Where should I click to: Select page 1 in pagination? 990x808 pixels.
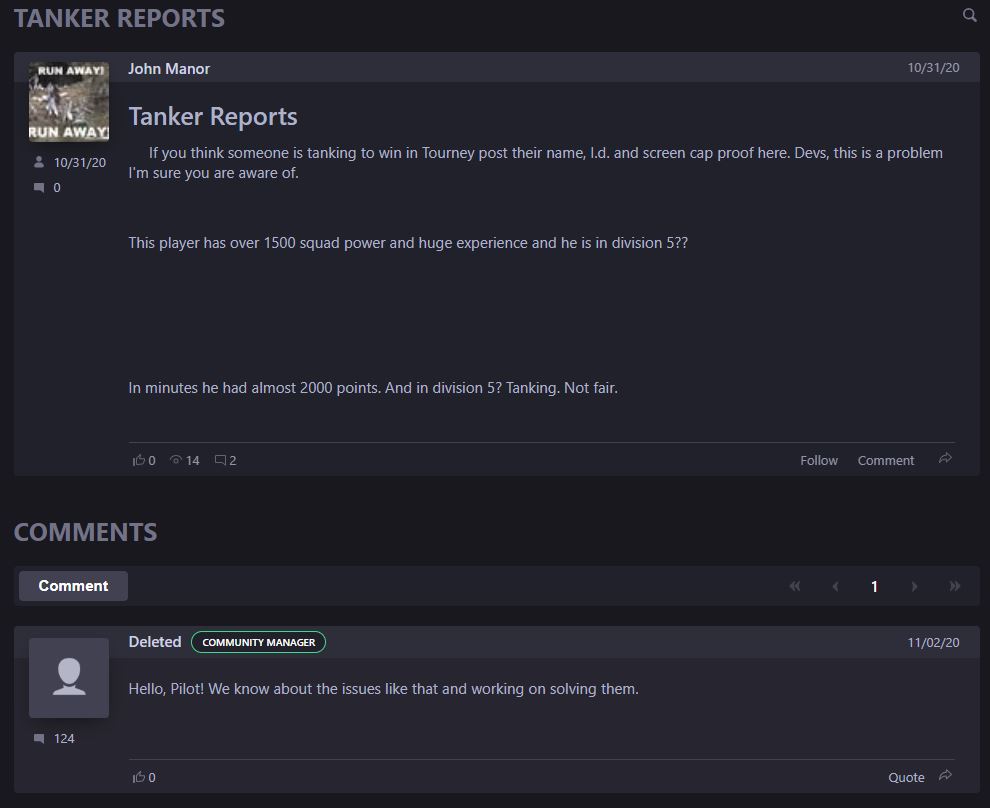click(874, 586)
